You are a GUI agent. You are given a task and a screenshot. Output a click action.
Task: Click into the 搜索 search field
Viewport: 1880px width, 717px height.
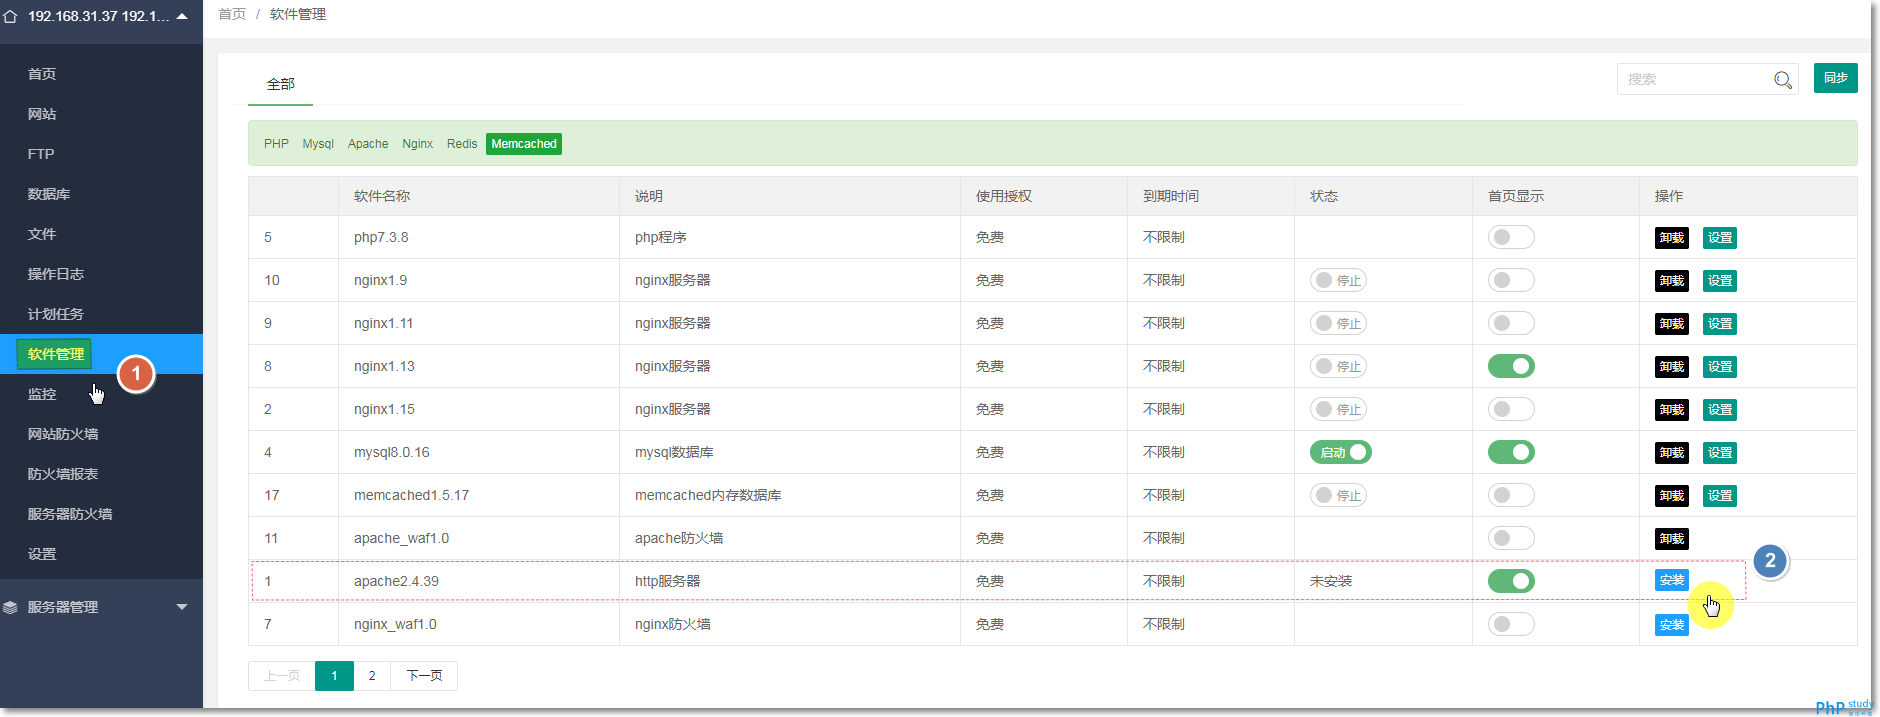click(x=1692, y=79)
